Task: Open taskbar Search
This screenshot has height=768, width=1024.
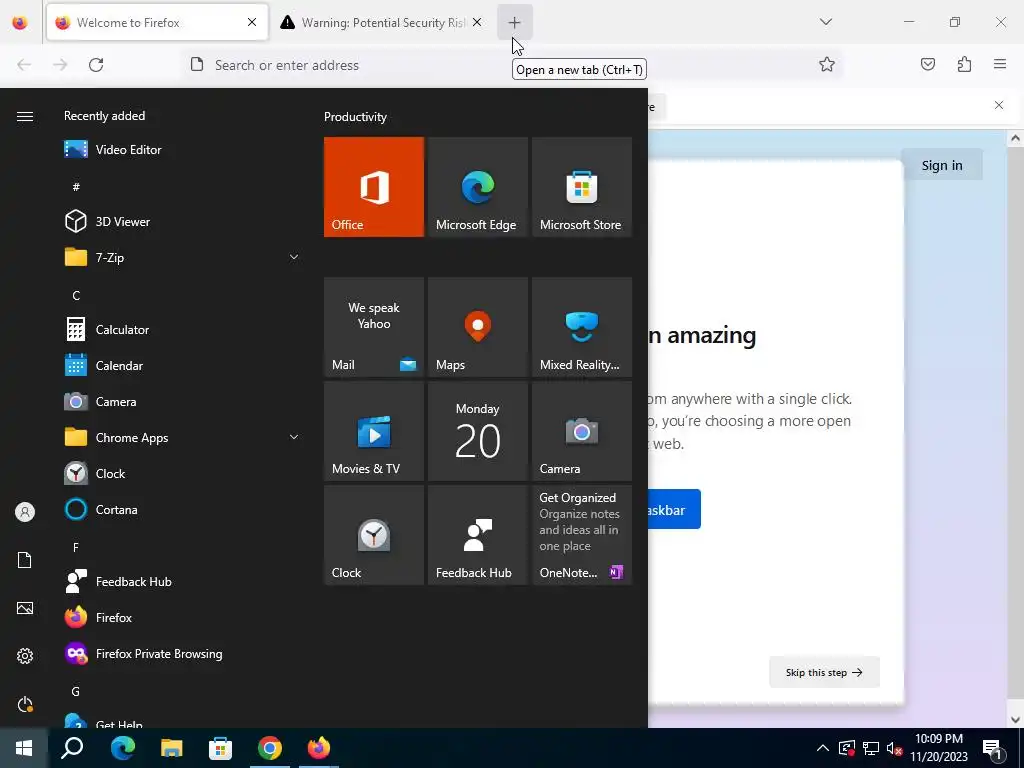Action: [x=72, y=748]
